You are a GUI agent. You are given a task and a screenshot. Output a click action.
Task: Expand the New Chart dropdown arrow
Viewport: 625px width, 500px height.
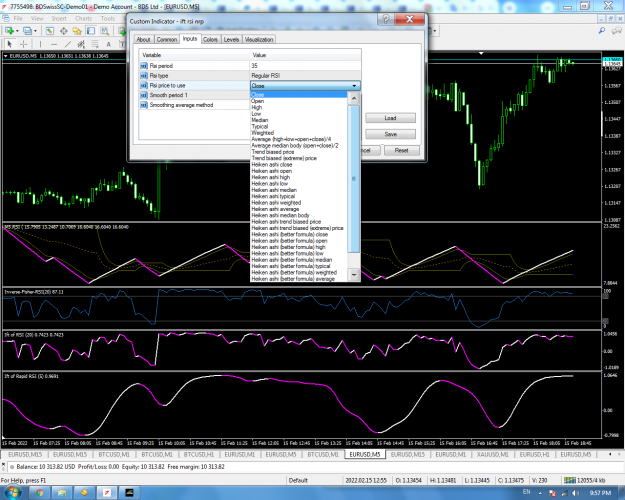tap(17, 31)
